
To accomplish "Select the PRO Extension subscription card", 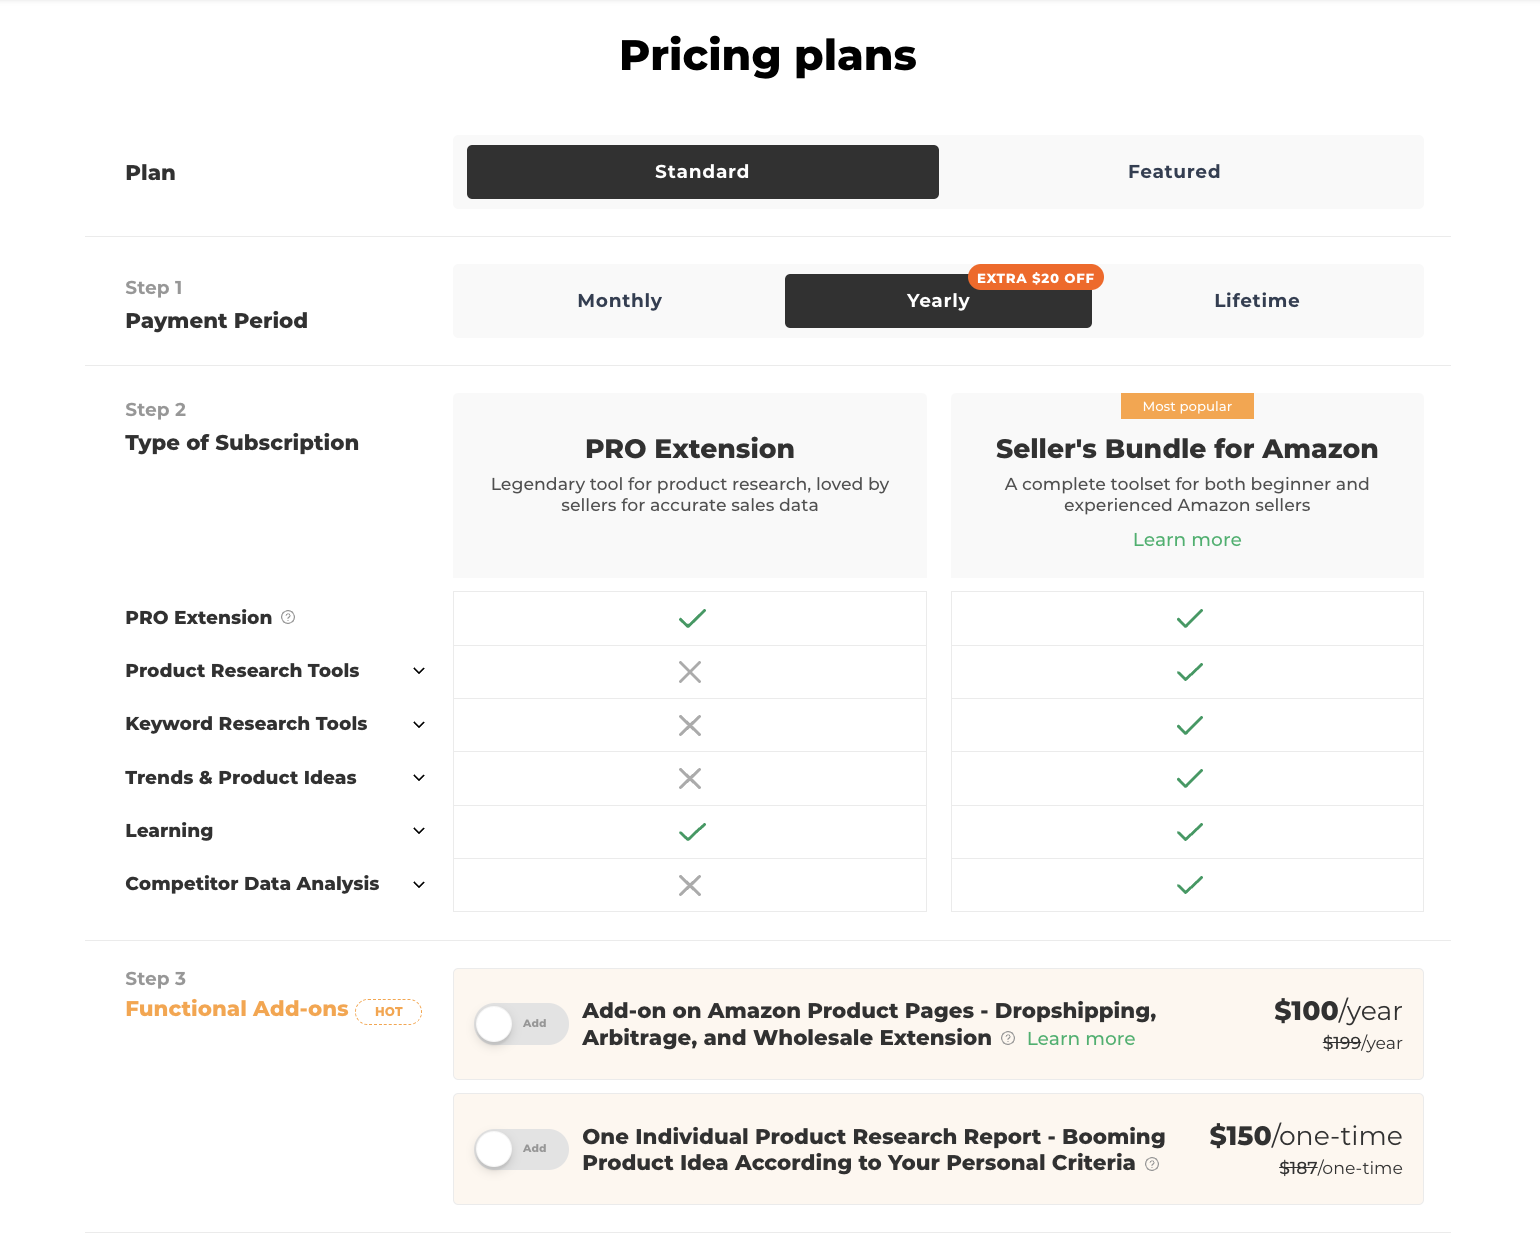I will tap(690, 485).
